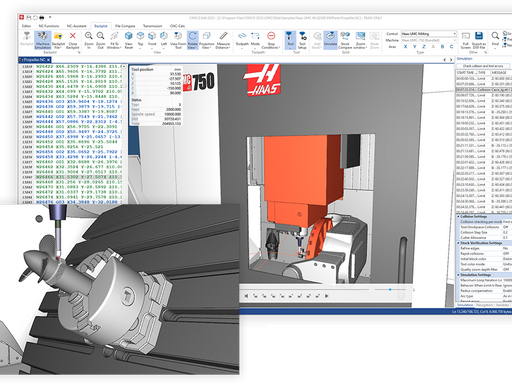Switch to Front view
The image size is (512, 384).
click(x=152, y=40)
